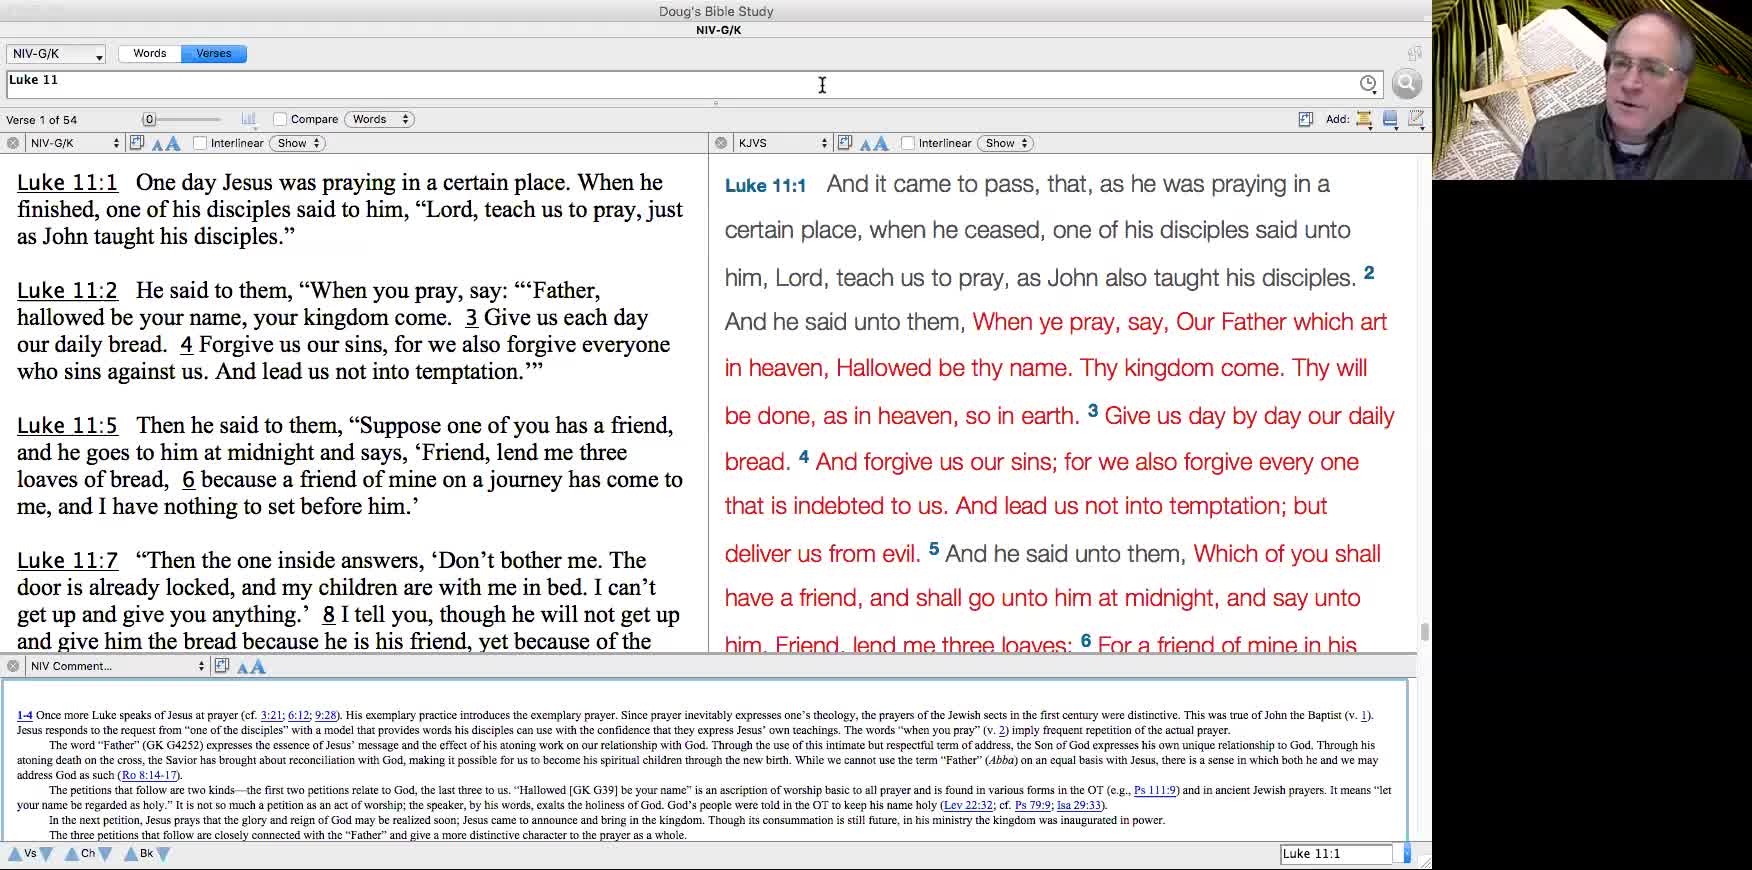Decrease text size in NIV-G/K pane
This screenshot has height=870, width=1752.
157,144
